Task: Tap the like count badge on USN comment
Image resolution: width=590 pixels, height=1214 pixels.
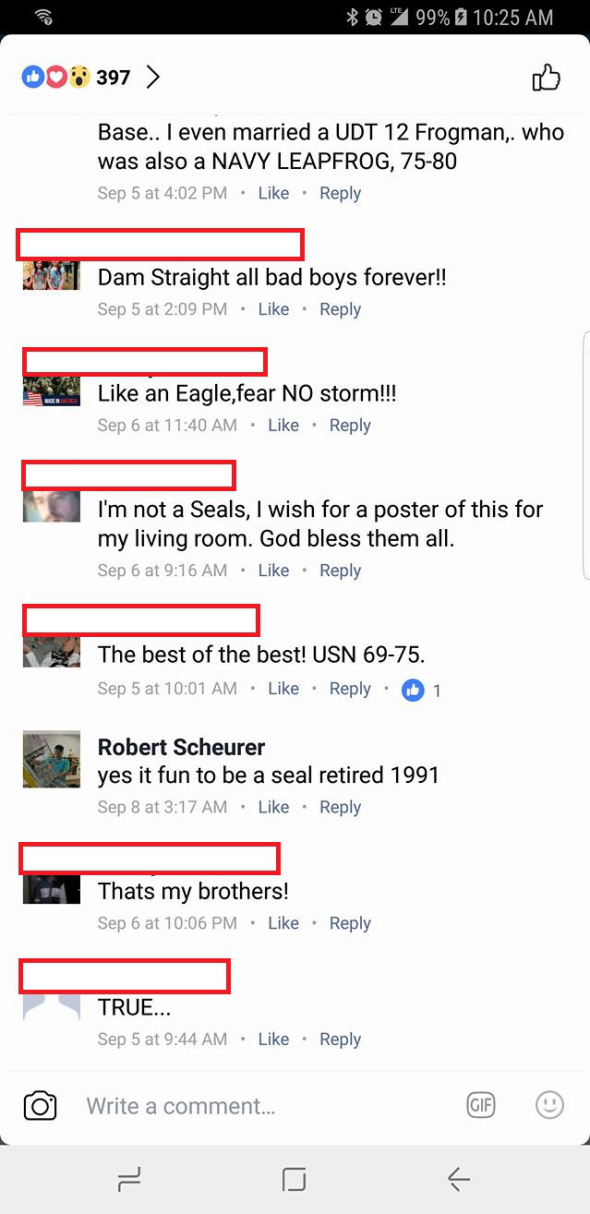Action: pos(421,689)
